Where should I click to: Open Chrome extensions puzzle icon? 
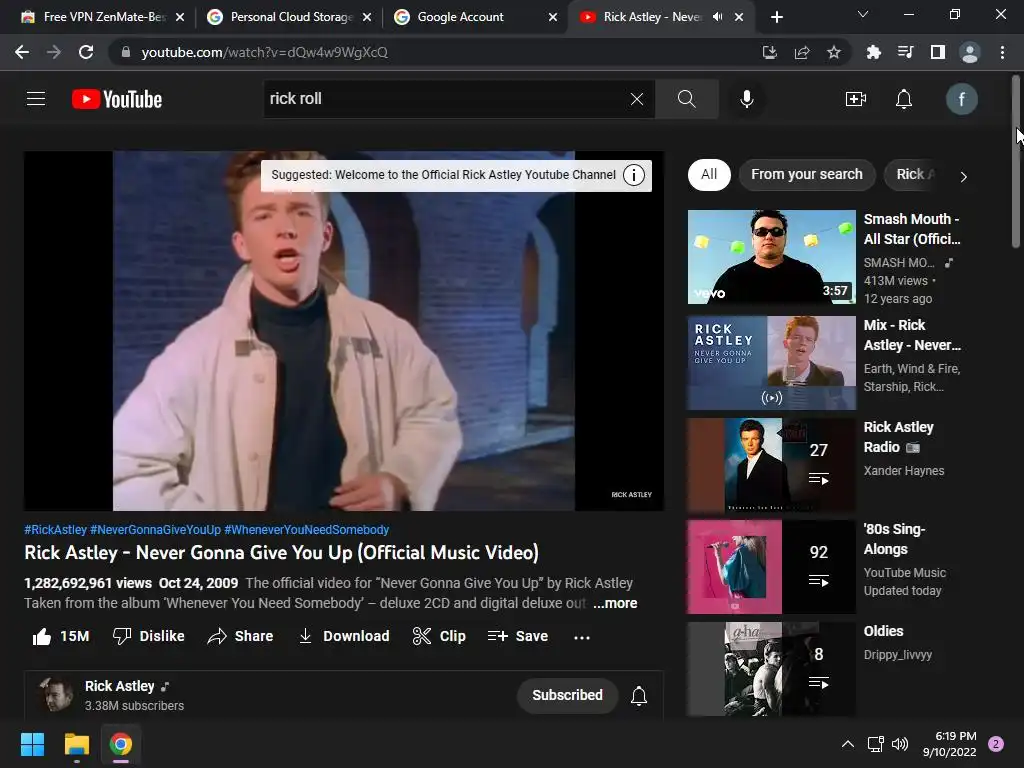click(873, 52)
